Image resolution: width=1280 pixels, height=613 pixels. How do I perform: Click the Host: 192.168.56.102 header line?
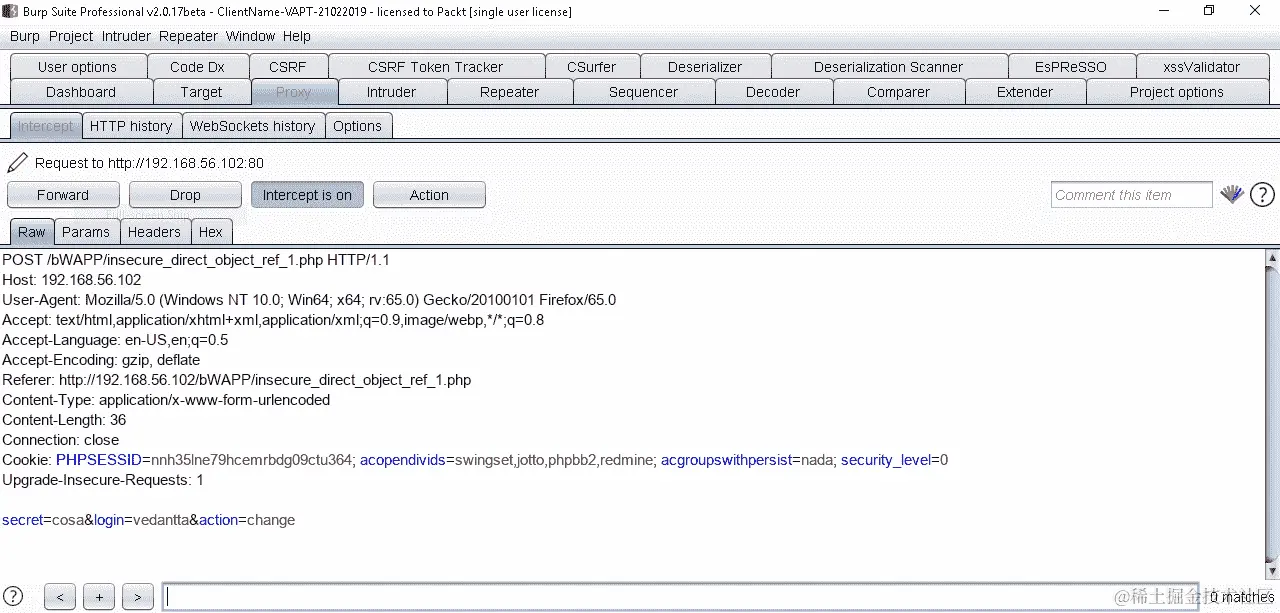(x=72, y=280)
